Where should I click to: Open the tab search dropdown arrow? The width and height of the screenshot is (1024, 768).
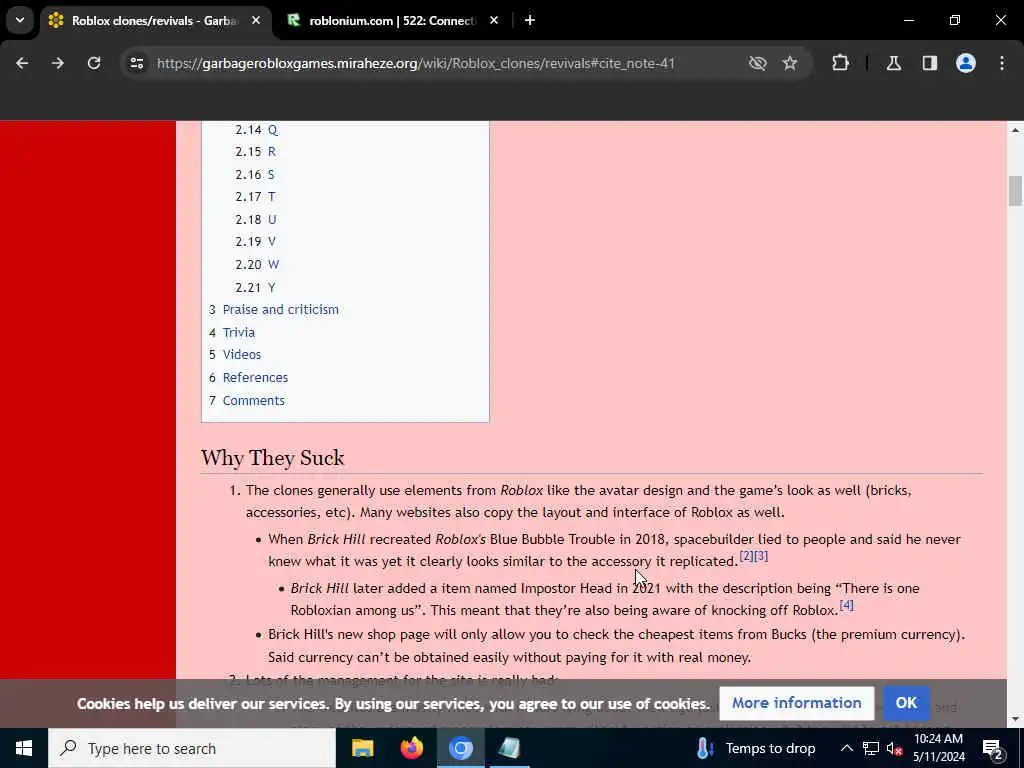[20, 20]
